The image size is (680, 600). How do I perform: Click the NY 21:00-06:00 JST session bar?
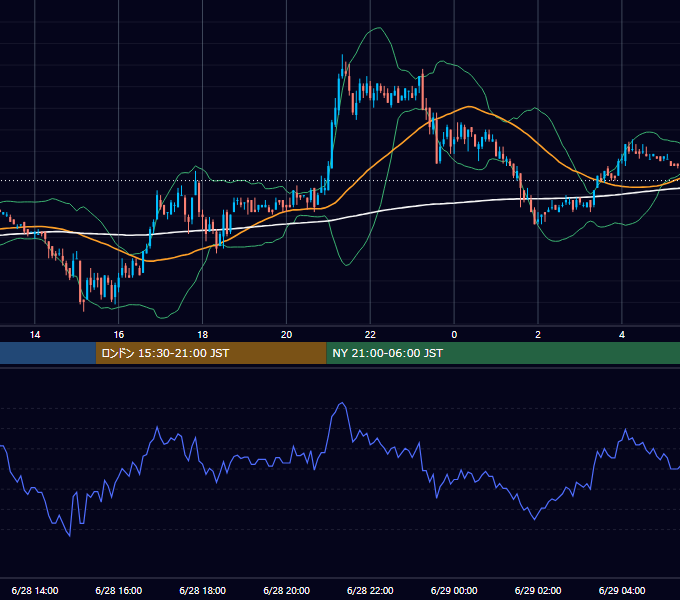(503, 353)
